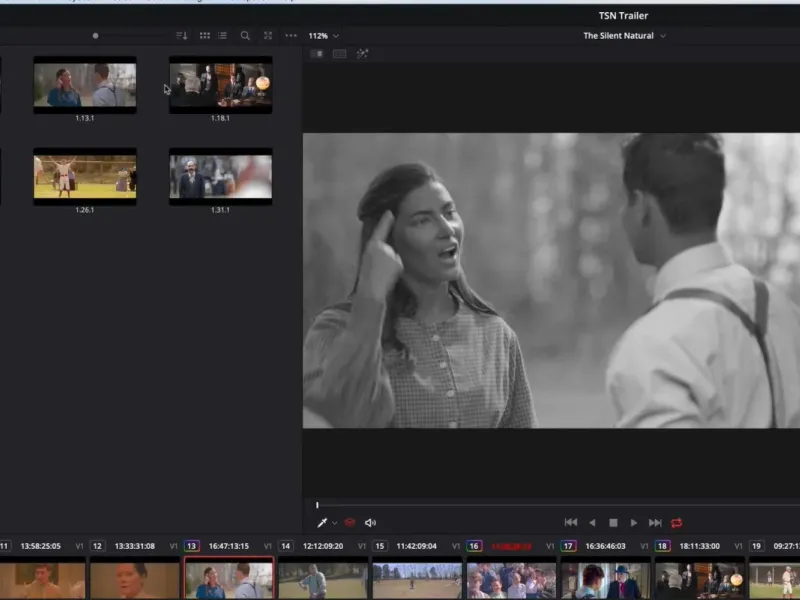Open the three-dot options menu
The width and height of the screenshot is (800, 600).
click(x=291, y=36)
